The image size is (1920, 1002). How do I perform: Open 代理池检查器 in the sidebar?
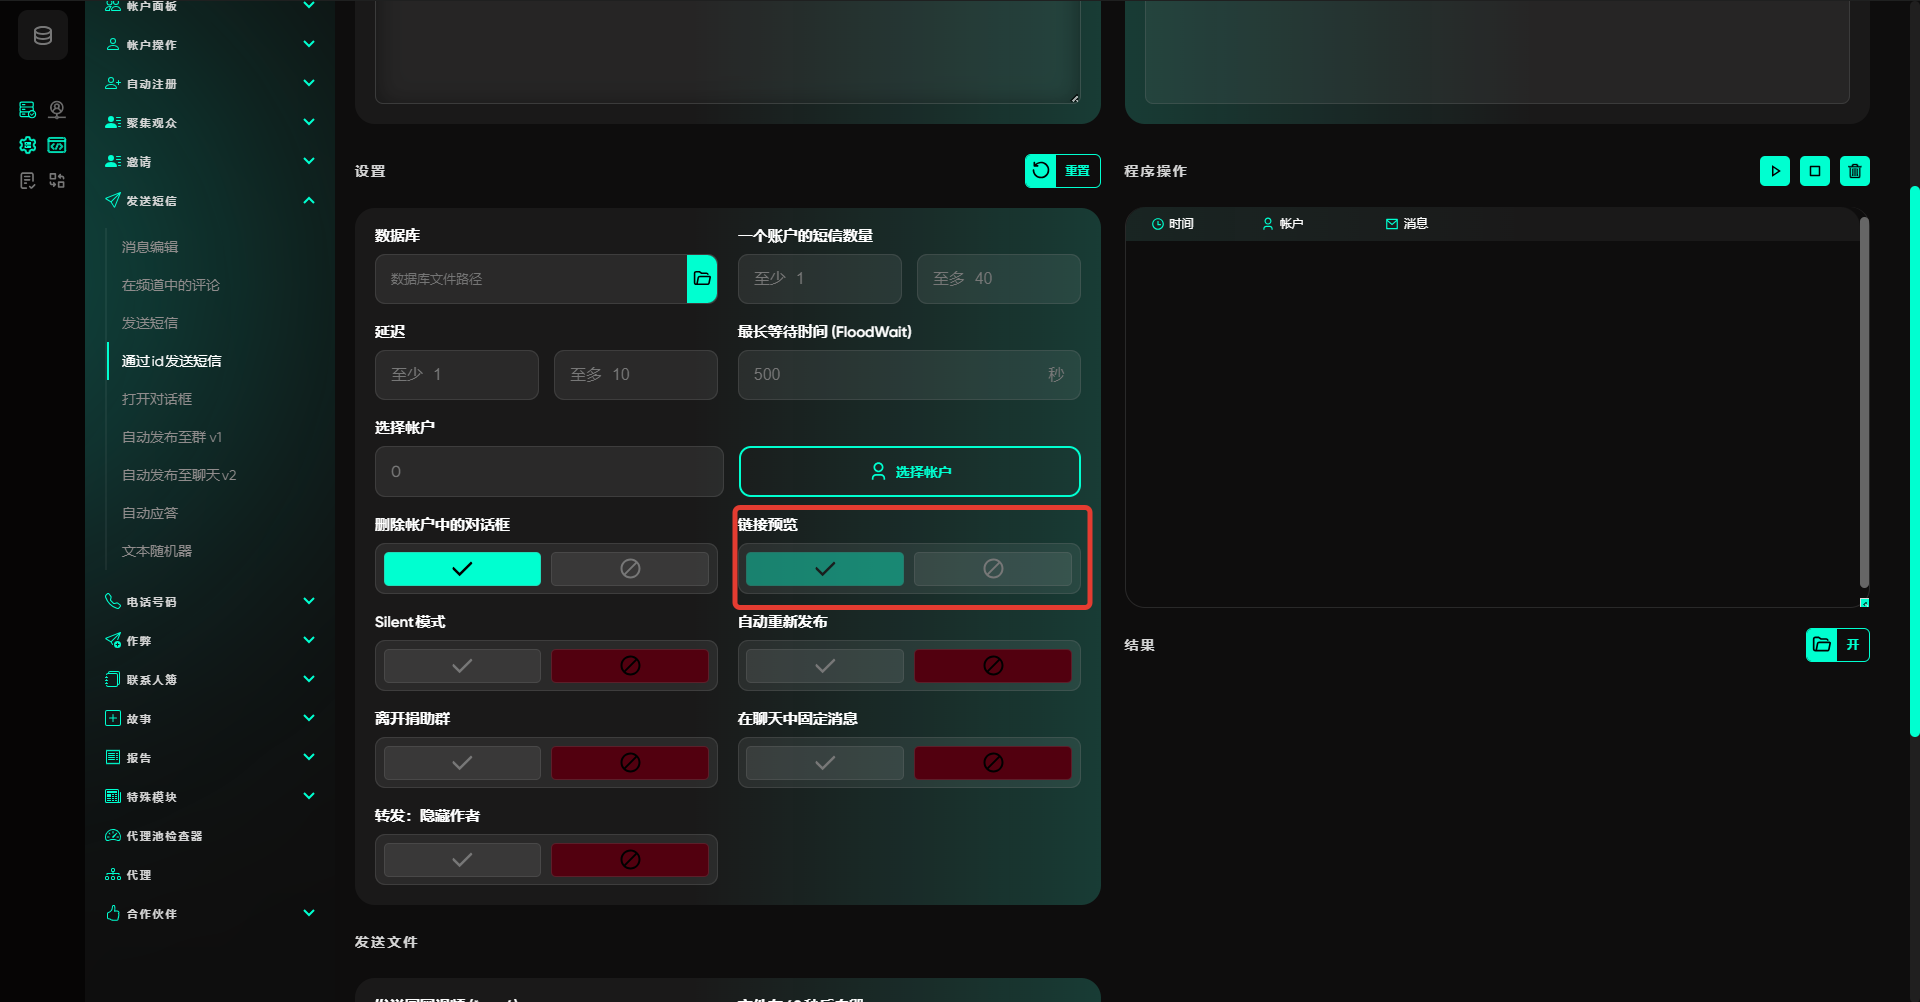(x=164, y=836)
